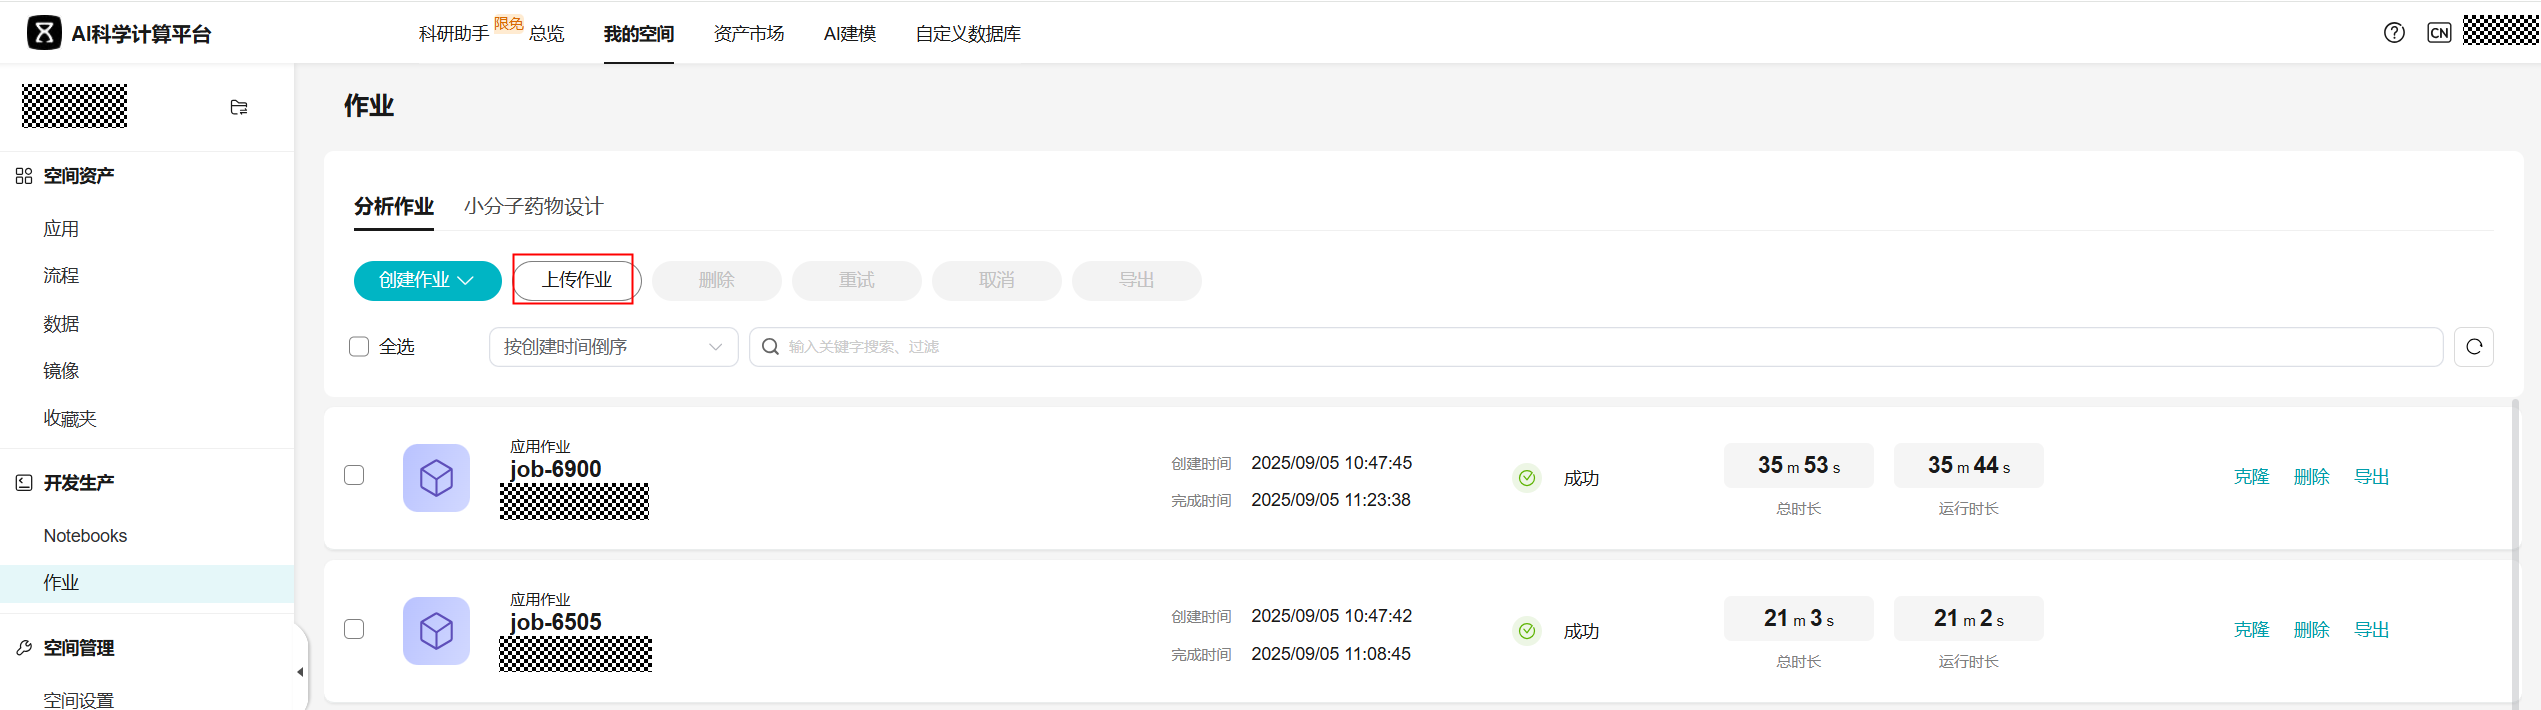
Task: Switch language with the CN icon
Action: [x=2439, y=33]
